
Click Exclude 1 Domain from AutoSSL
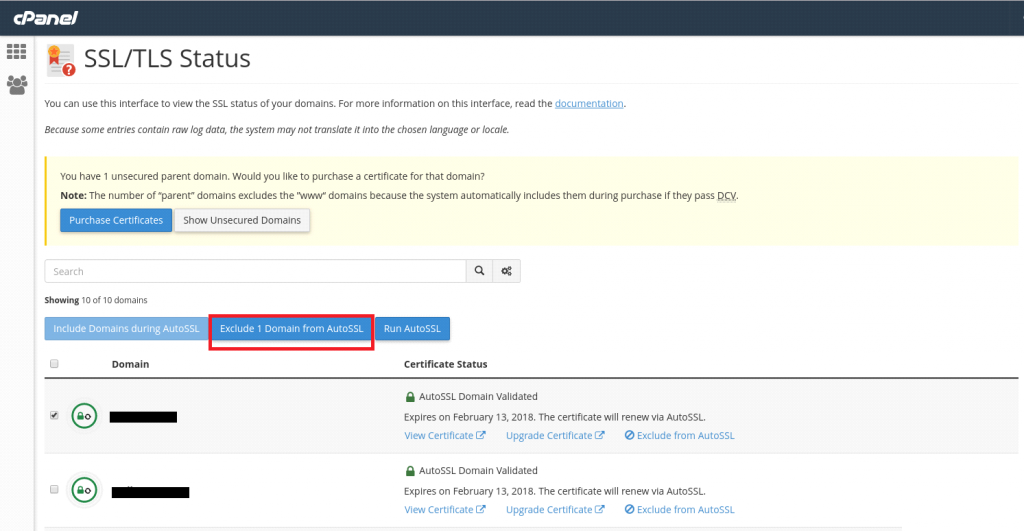(x=291, y=329)
